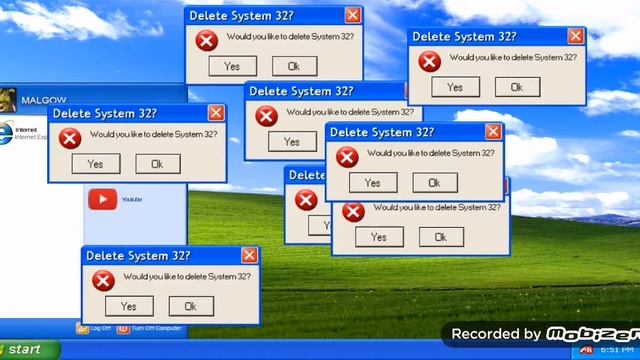This screenshot has width=640, height=360.
Task: Close the dialog overlapping Internet Explorer entry
Action: tap(216, 113)
